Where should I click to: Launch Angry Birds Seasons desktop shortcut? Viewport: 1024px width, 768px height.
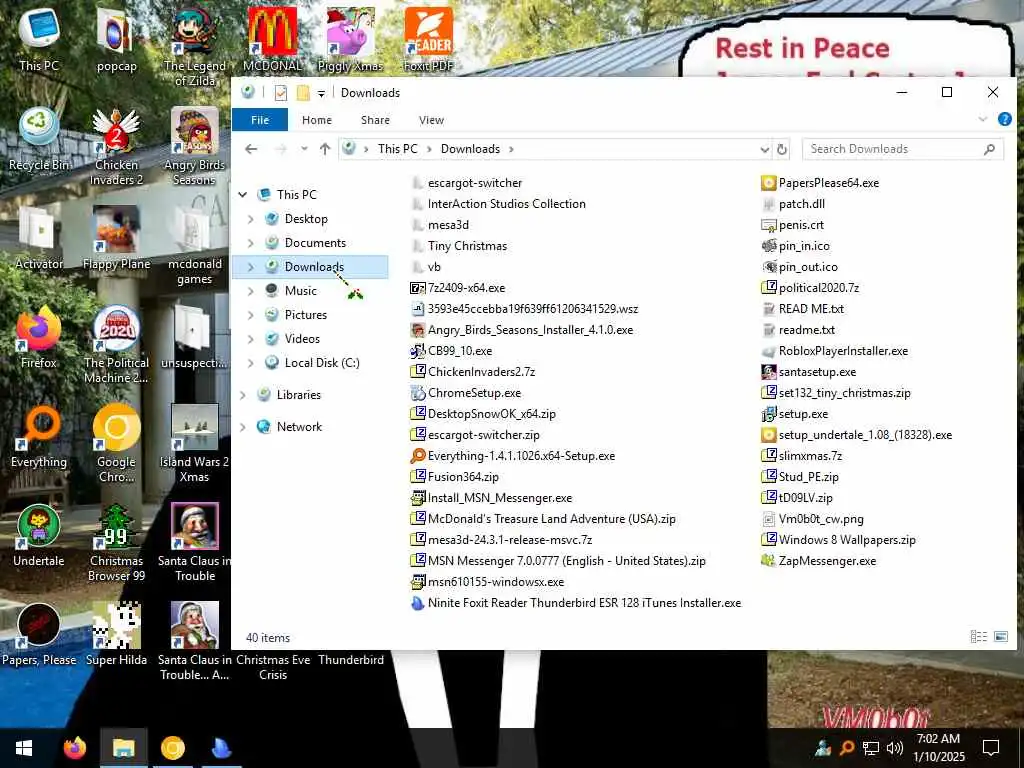(195, 146)
